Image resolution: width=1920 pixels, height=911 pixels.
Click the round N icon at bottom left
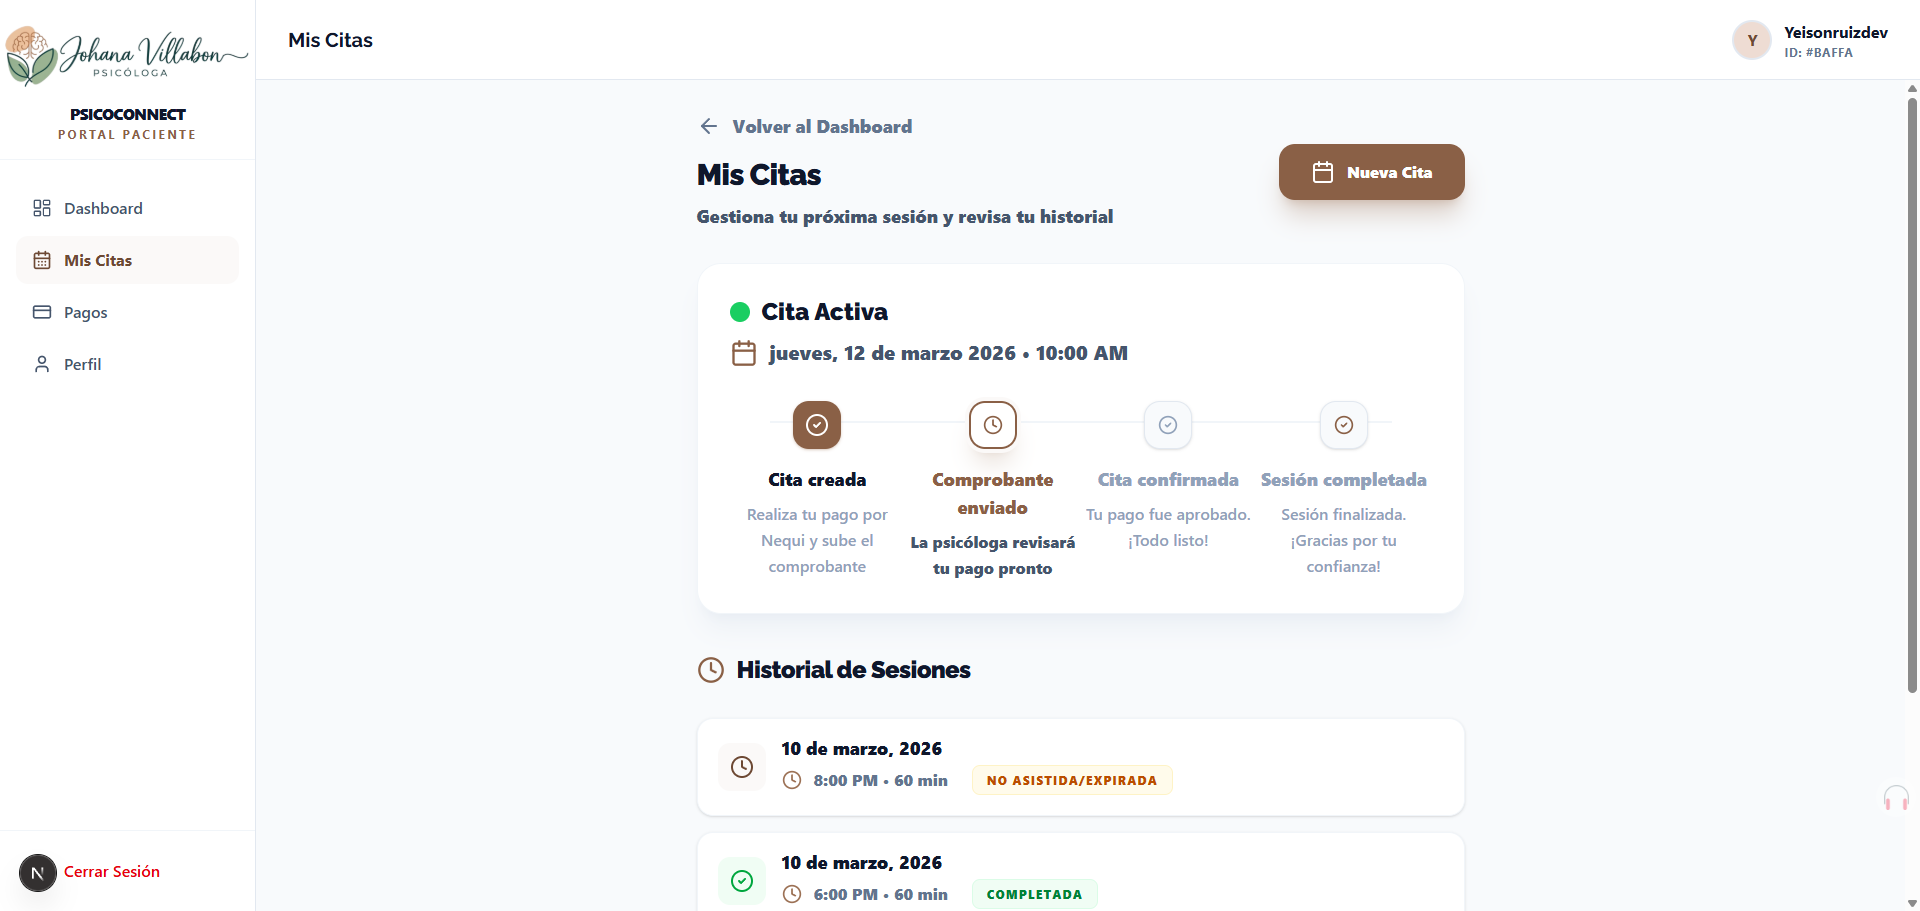38,873
